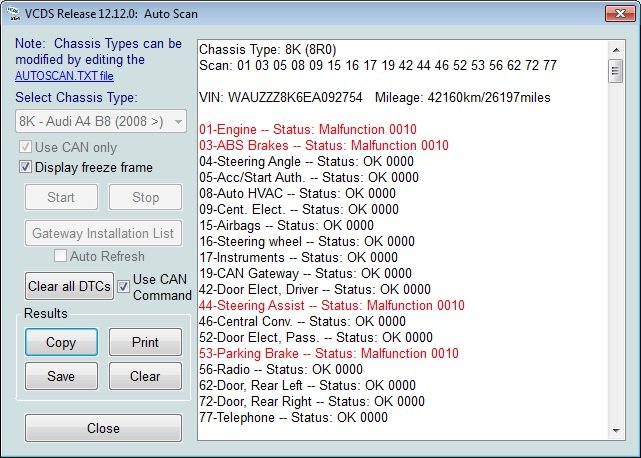Save the scan results
Screen dimensions: 641x458
coord(61,376)
